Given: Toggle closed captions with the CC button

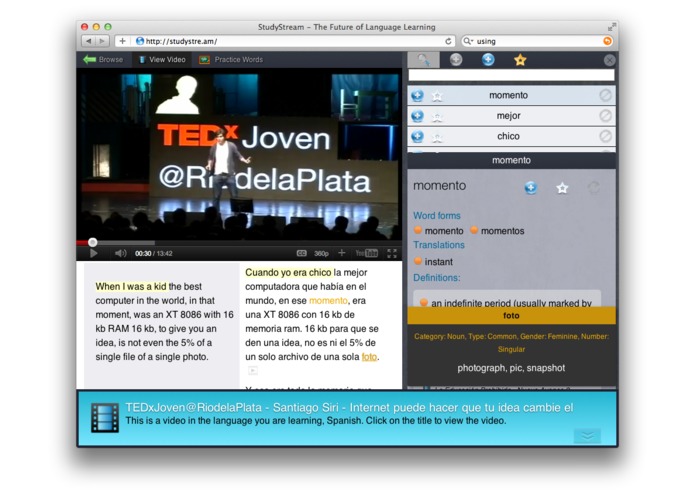Looking at the screenshot, I should pos(301,253).
